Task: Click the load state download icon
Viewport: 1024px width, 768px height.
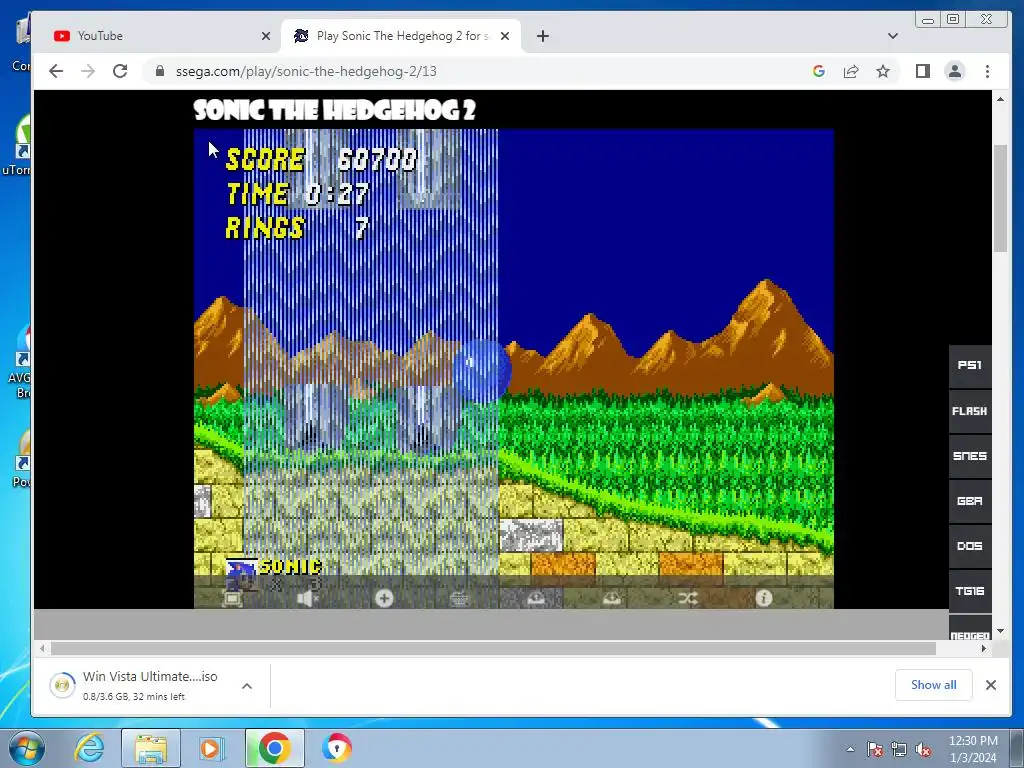Action: coord(612,598)
